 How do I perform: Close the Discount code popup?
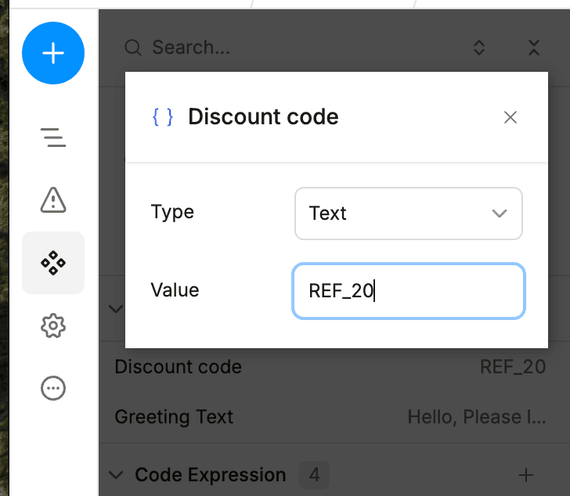510,117
